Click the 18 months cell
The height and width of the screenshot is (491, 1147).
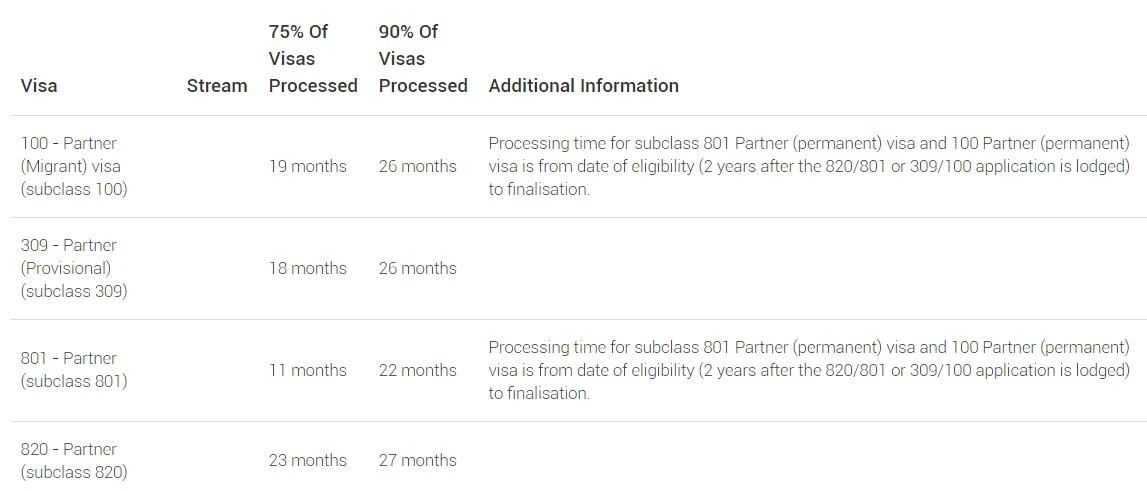308,268
